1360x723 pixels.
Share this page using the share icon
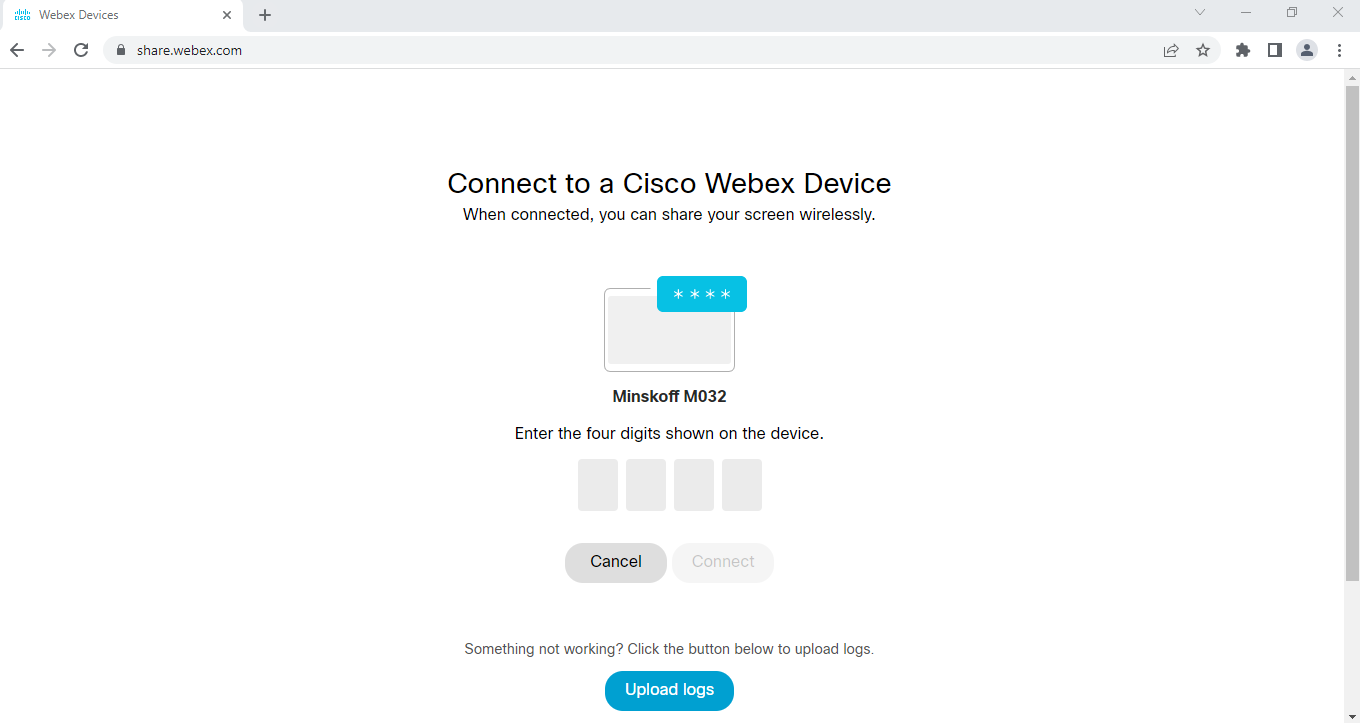click(x=1171, y=50)
